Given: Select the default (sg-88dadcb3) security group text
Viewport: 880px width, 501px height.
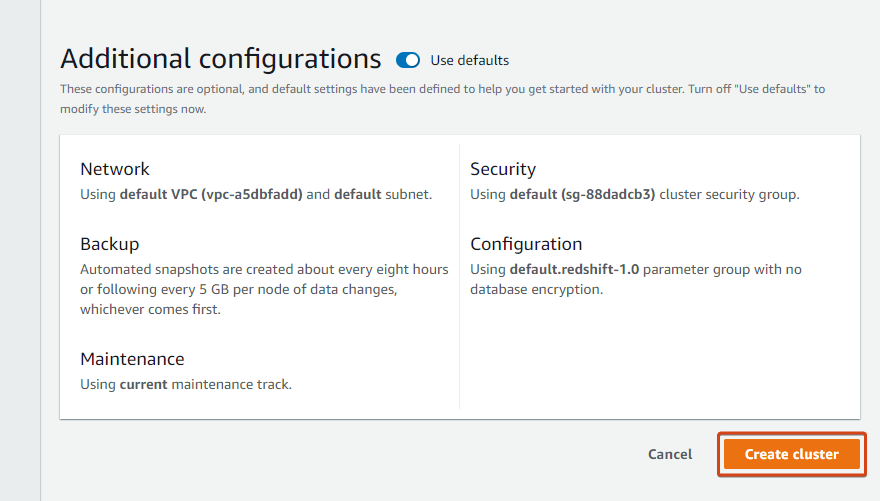Looking at the screenshot, I should point(582,195).
